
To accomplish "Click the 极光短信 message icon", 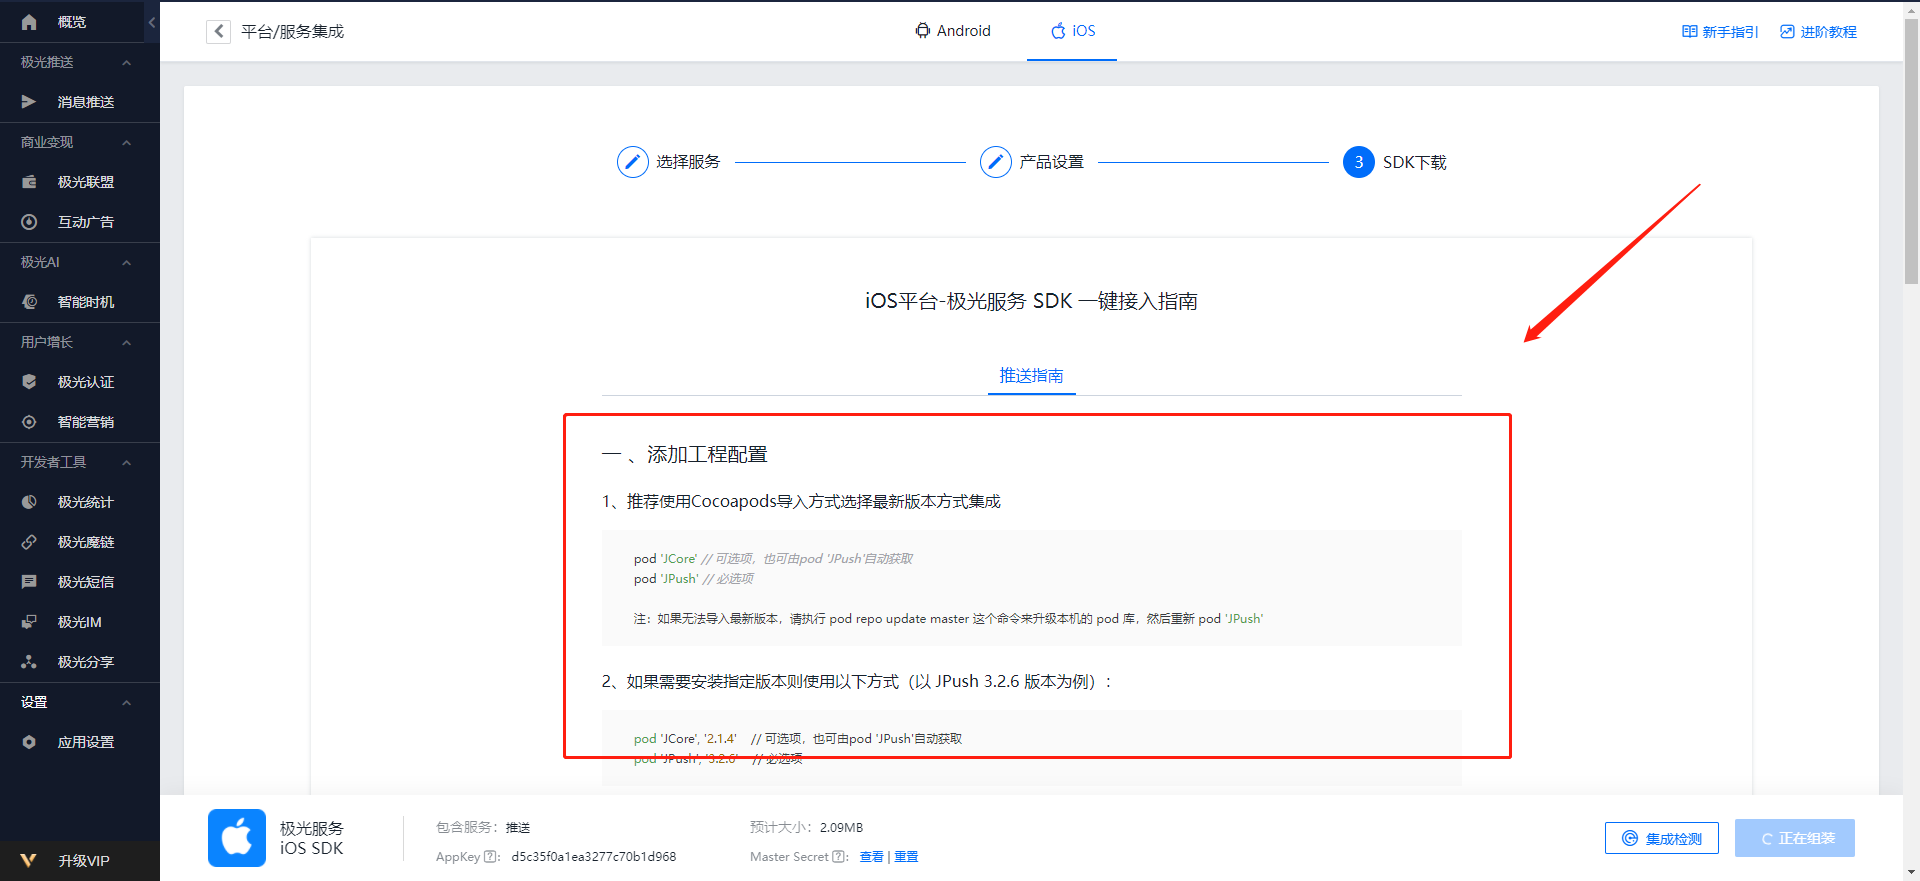I will (x=29, y=581).
